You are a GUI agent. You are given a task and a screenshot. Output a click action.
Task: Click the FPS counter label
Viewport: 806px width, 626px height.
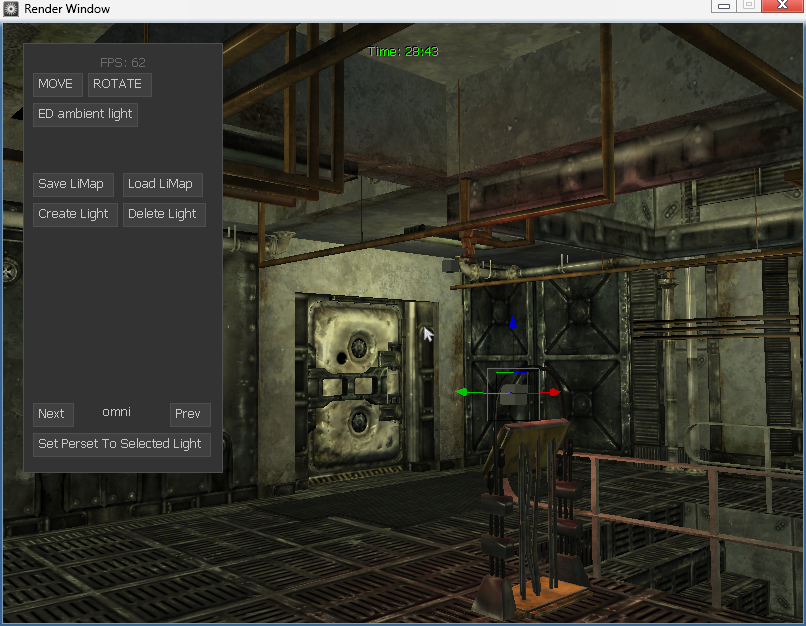click(x=123, y=63)
